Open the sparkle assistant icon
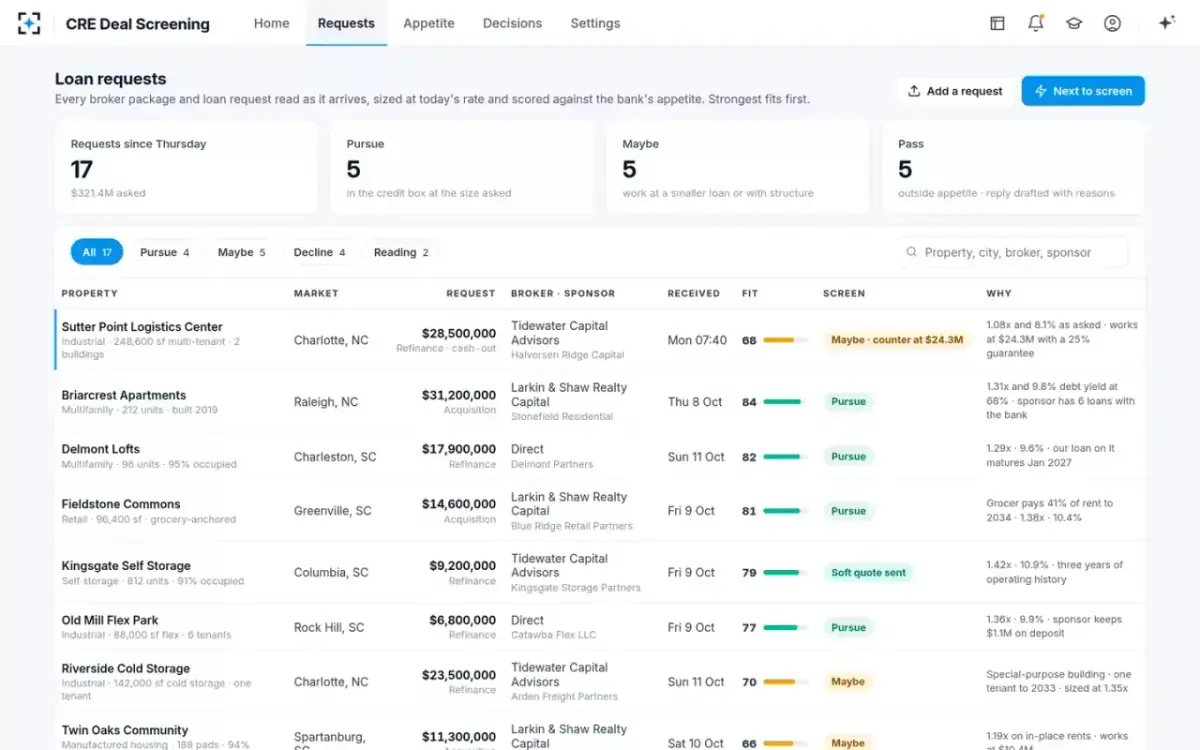The width and height of the screenshot is (1200, 750). coord(1166,23)
